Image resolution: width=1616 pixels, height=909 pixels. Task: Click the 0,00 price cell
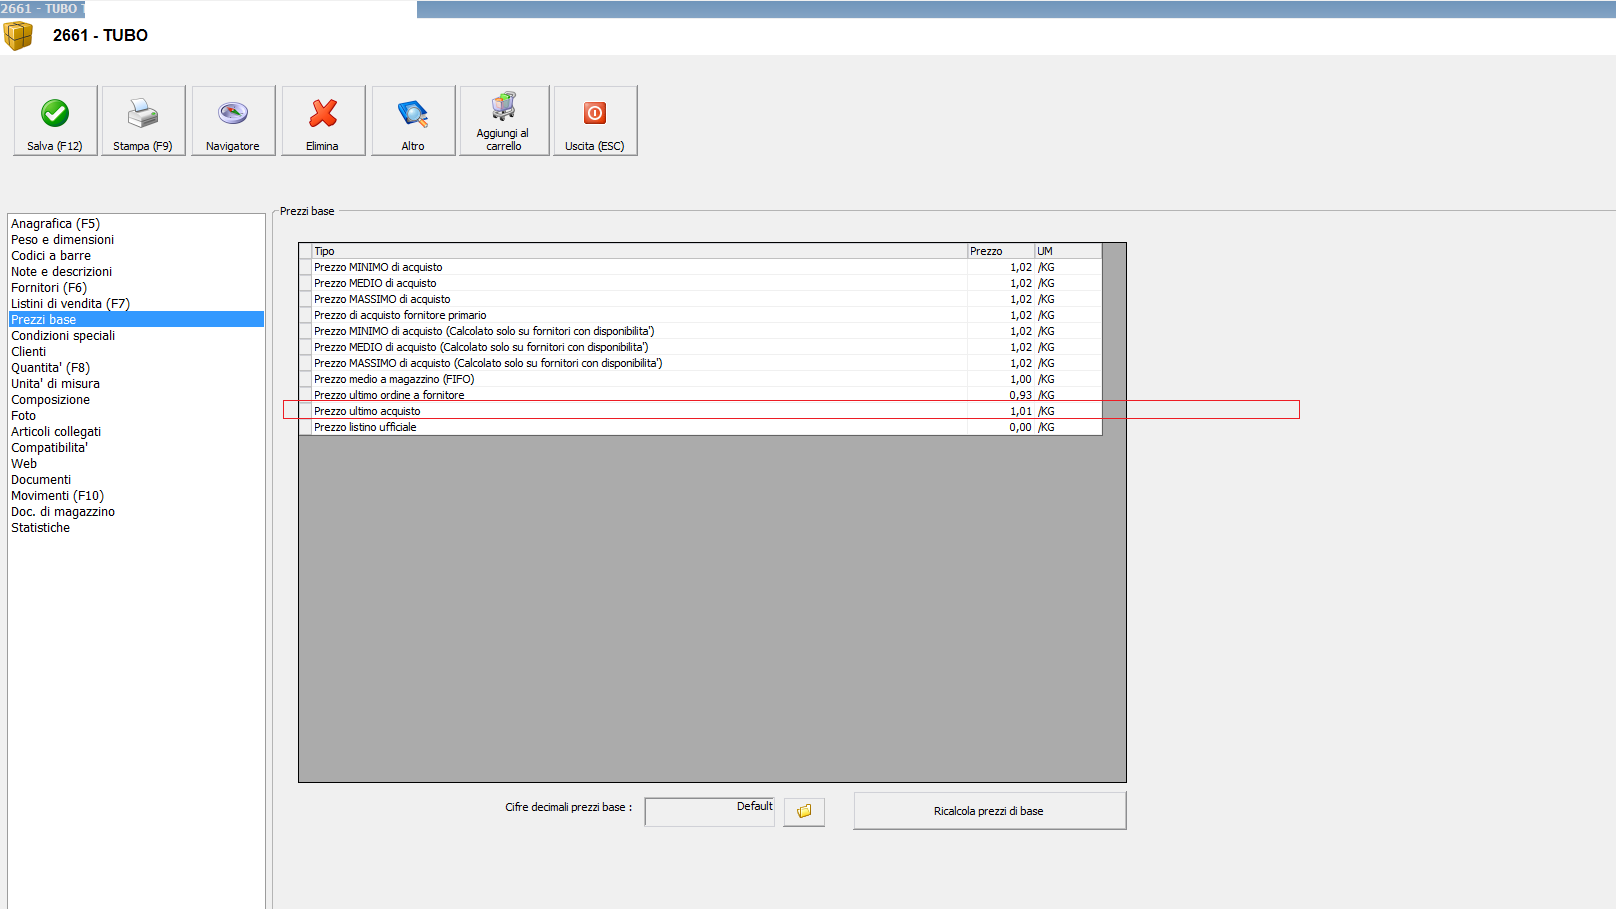click(x=1001, y=427)
